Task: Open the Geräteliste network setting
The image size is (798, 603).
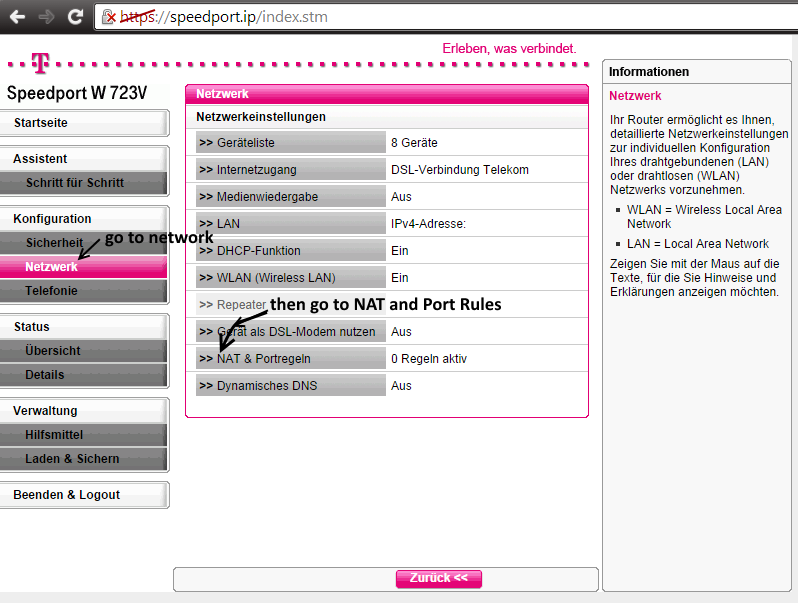Action: point(291,142)
